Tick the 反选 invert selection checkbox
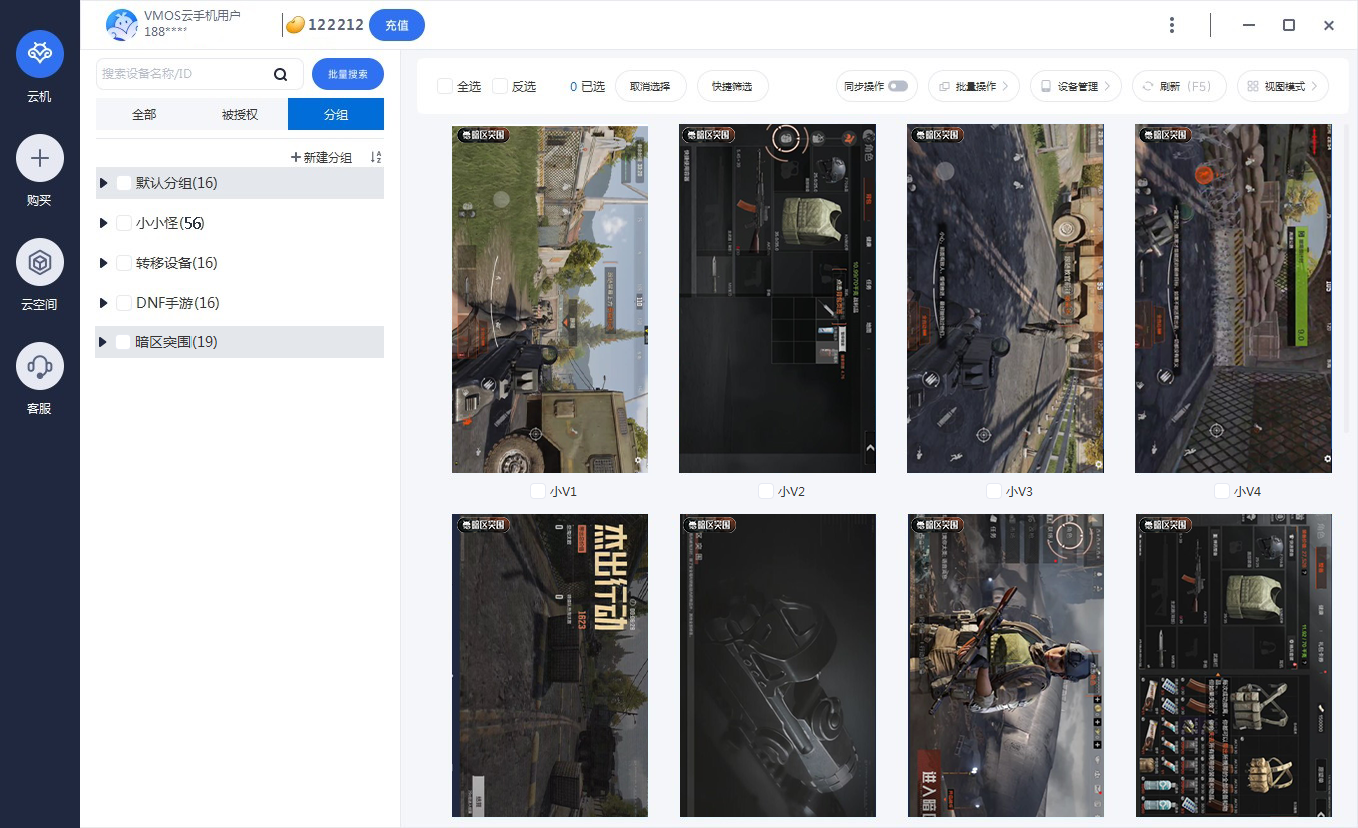 click(x=500, y=86)
